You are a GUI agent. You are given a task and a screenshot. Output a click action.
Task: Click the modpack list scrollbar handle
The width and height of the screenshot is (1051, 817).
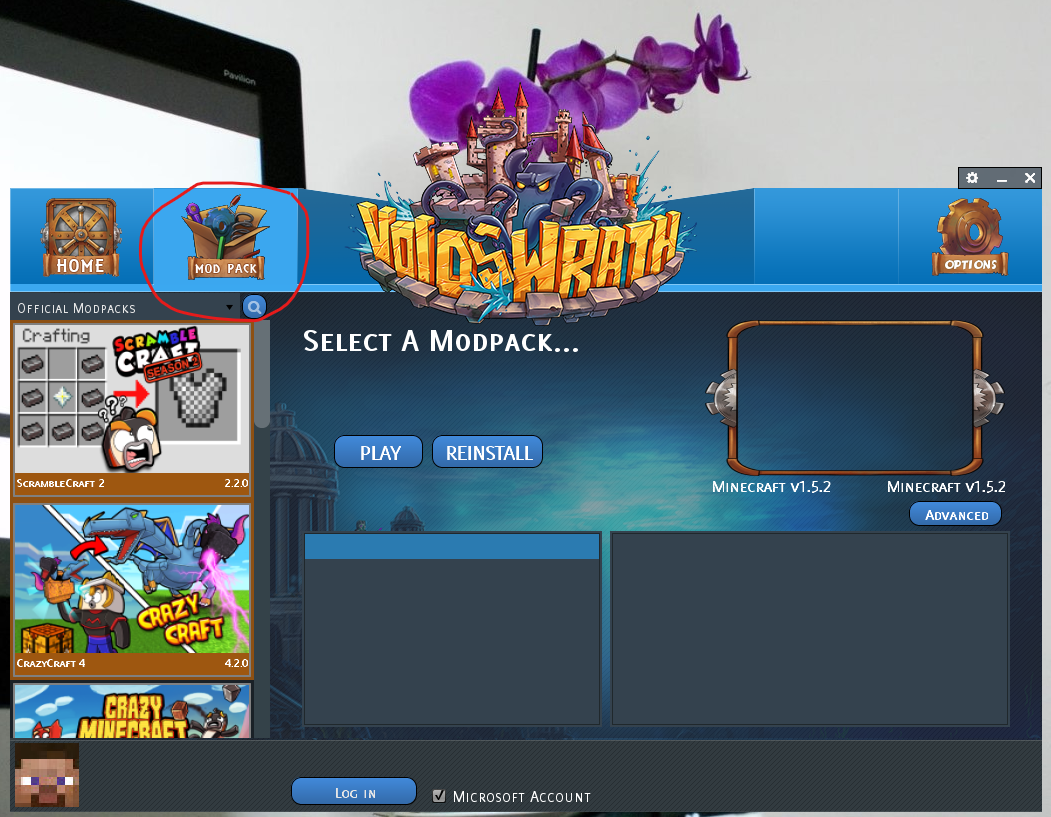pyautogui.click(x=262, y=375)
